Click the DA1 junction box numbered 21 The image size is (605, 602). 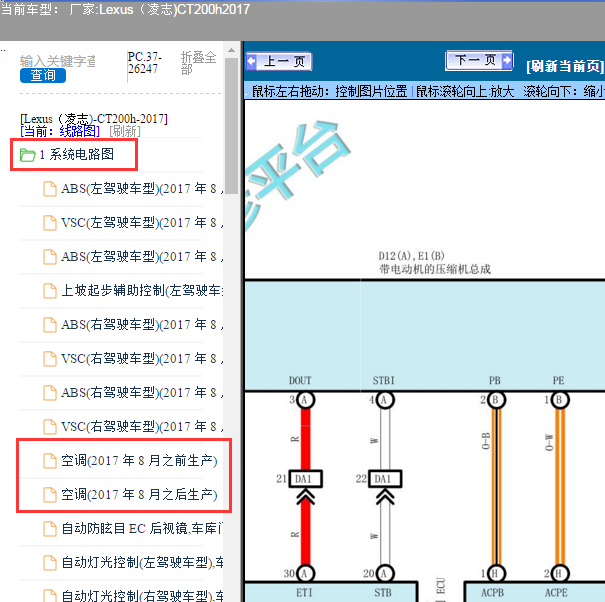[305, 479]
